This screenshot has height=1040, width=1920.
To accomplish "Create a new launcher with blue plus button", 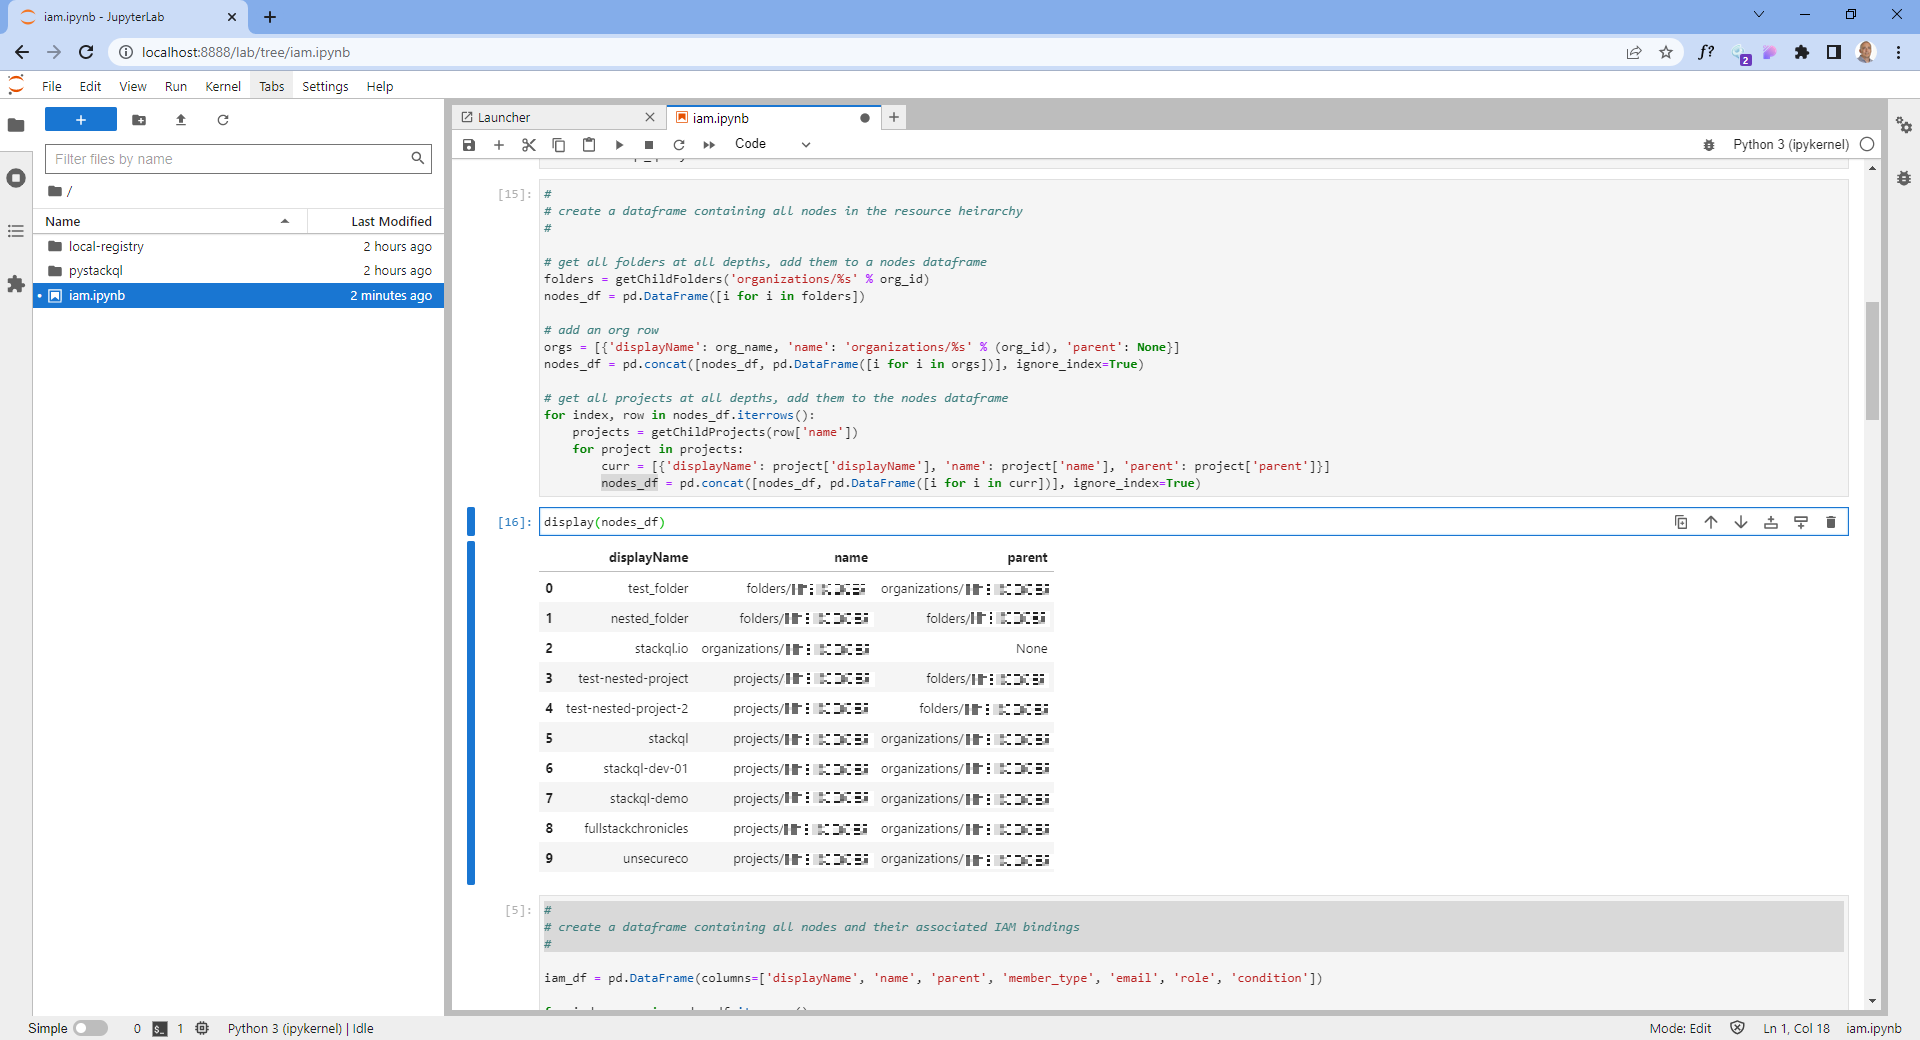I will click(x=80, y=119).
